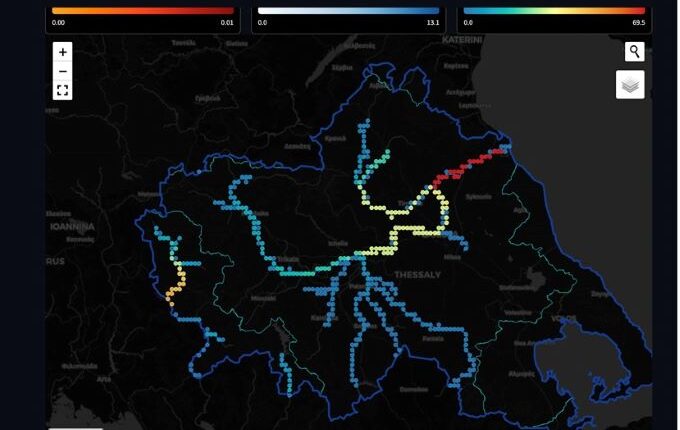The height and width of the screenshot is (430, 680).
Task: Open the map search magnifier
Action: point(634,52)
